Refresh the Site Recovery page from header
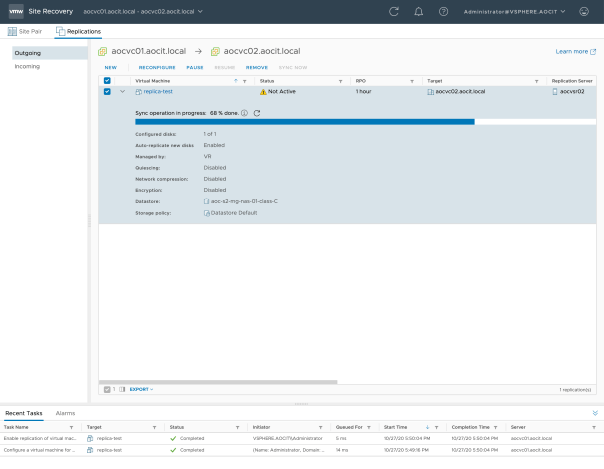Viewport: 604px width, 469px height. point(394,12)
